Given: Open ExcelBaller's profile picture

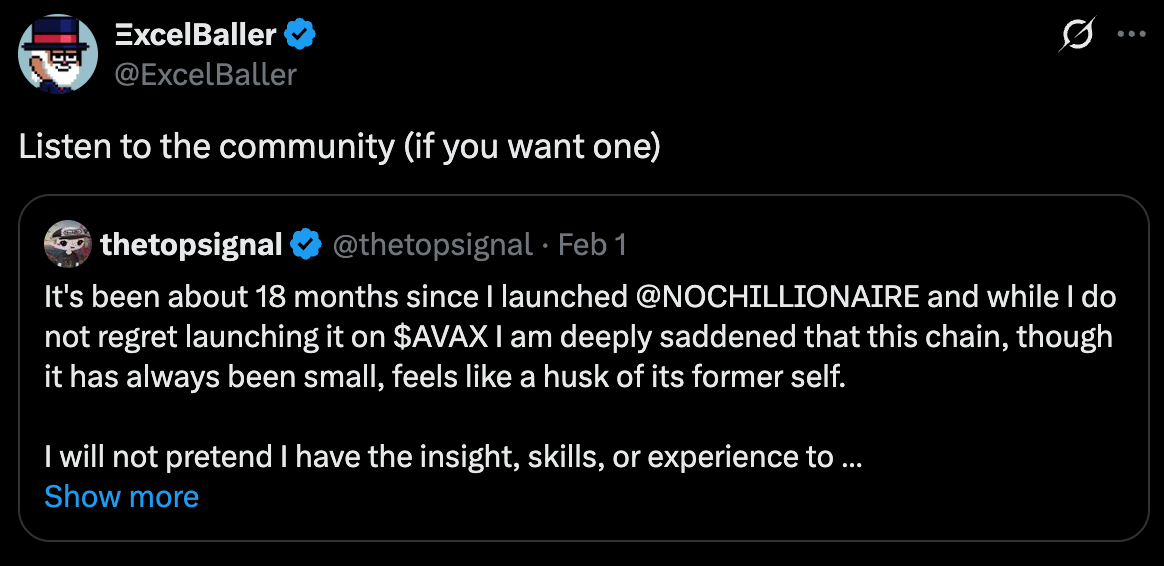Looking at the screenshot, I should coord(58,53).
